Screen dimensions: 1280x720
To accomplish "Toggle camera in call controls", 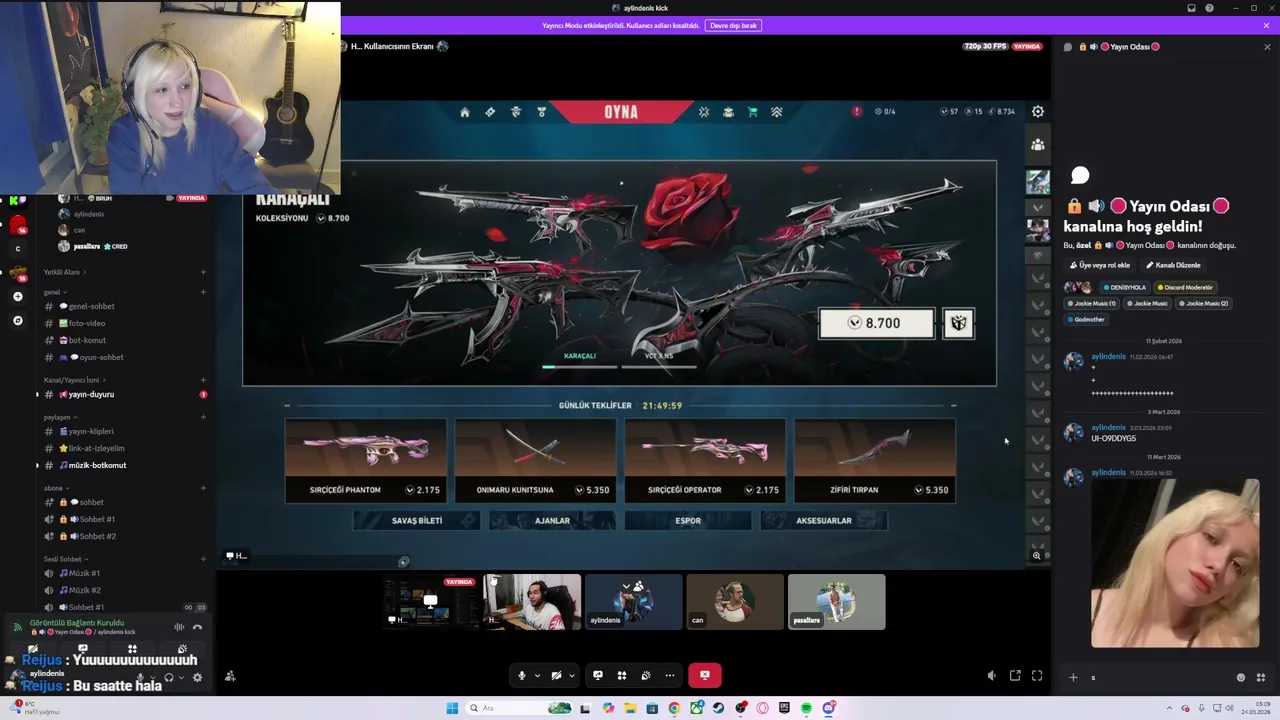I will (x=556, y=676).
